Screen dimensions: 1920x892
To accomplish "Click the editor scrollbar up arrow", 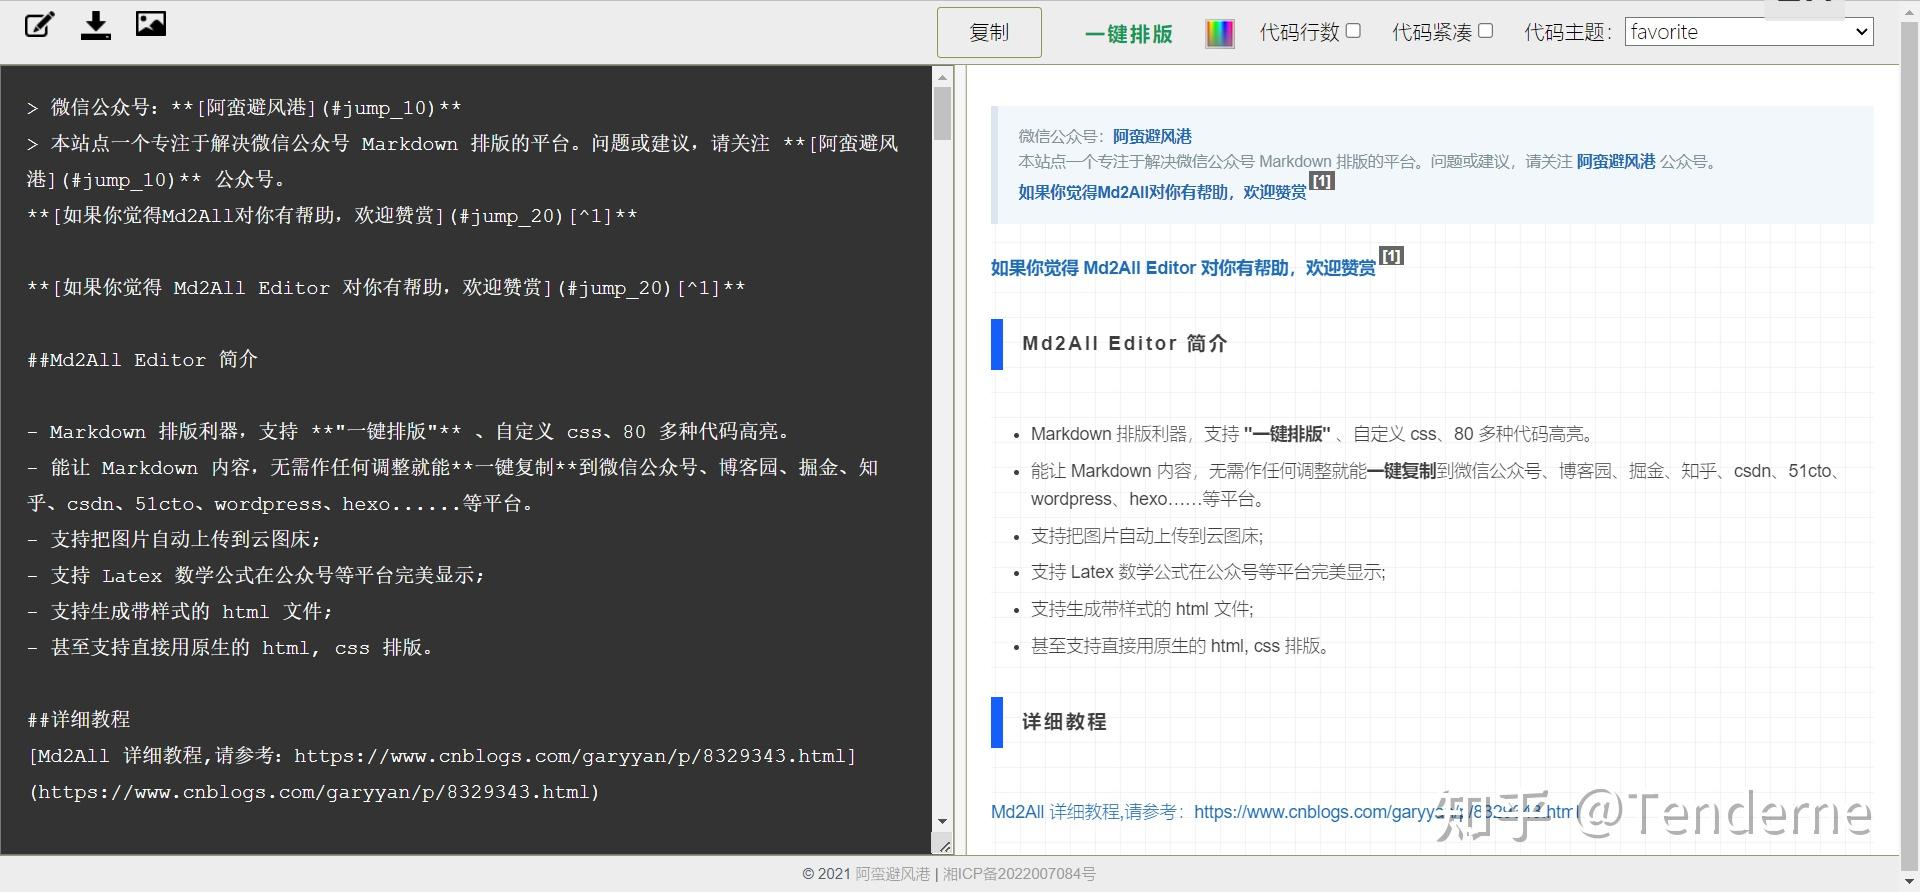I will pyautogui.click(x=942, y=76).
